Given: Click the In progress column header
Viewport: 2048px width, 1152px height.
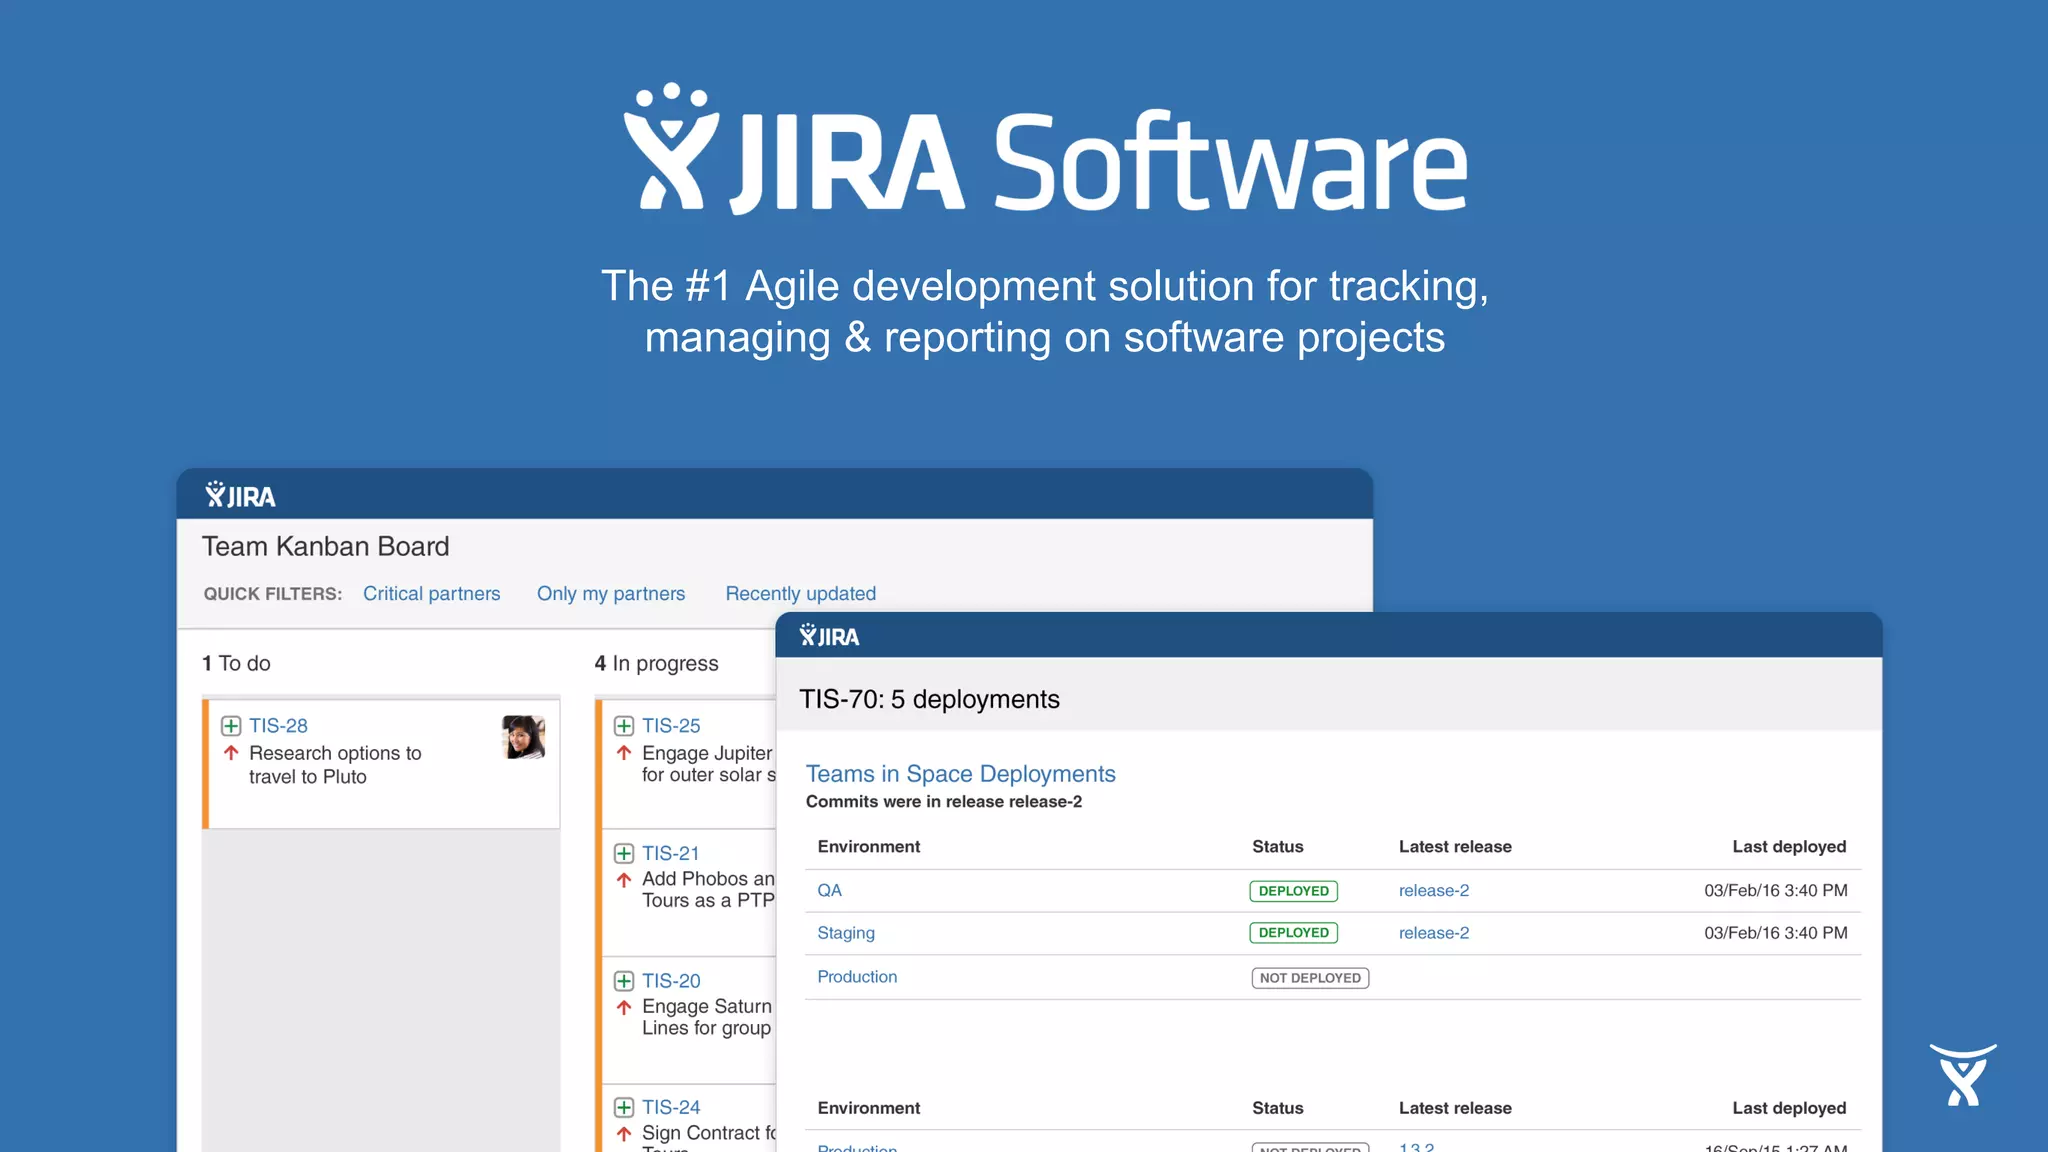Looking at the screenshot, I should coord(657,664).
